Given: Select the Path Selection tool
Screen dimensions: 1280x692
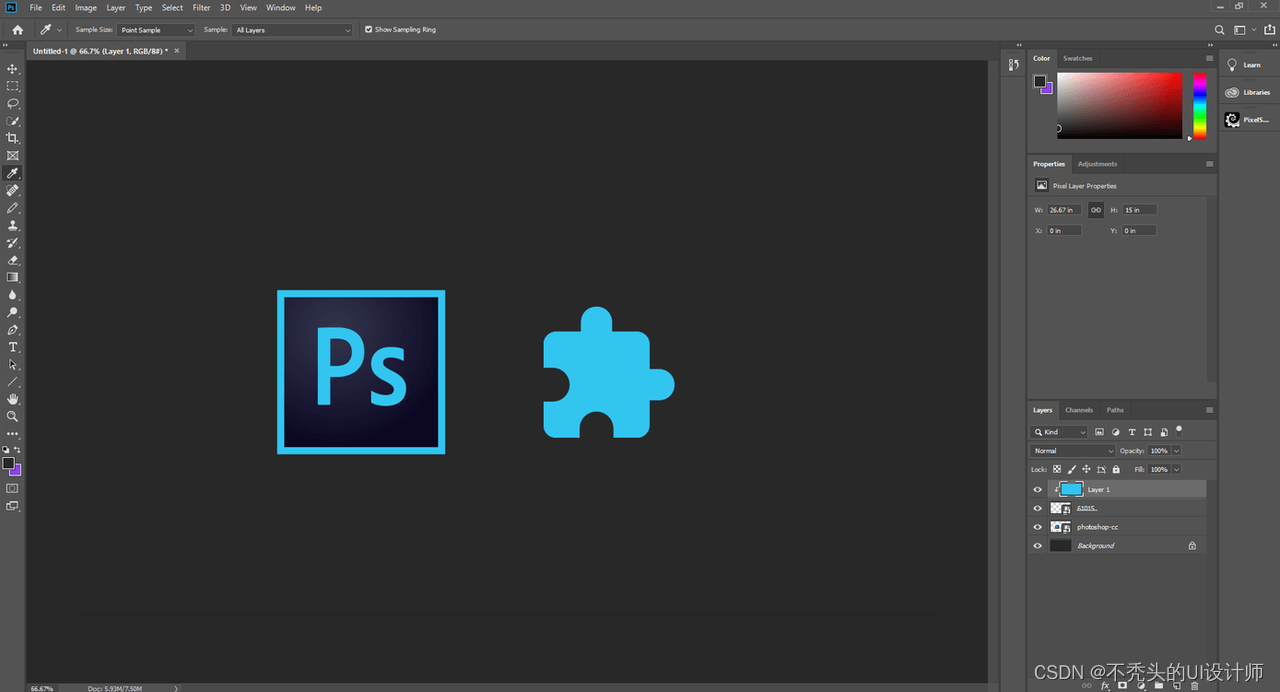Looking at the screenshot, I should [x=13, y=364].
